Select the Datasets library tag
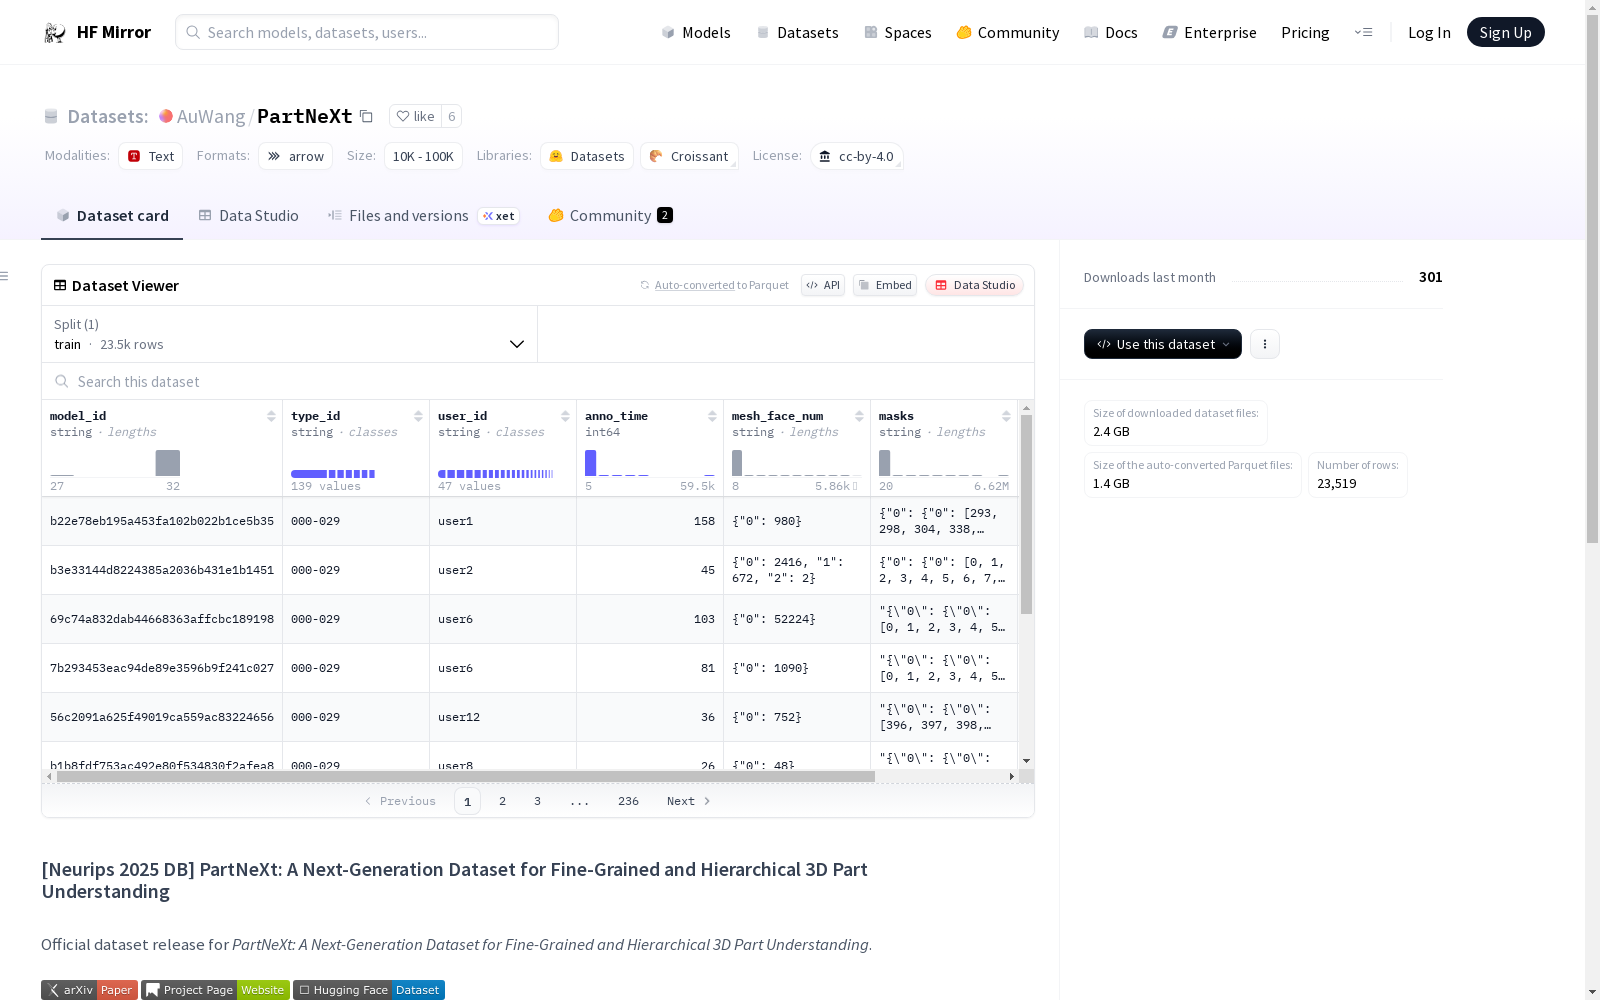 click(x=587, y=156)
